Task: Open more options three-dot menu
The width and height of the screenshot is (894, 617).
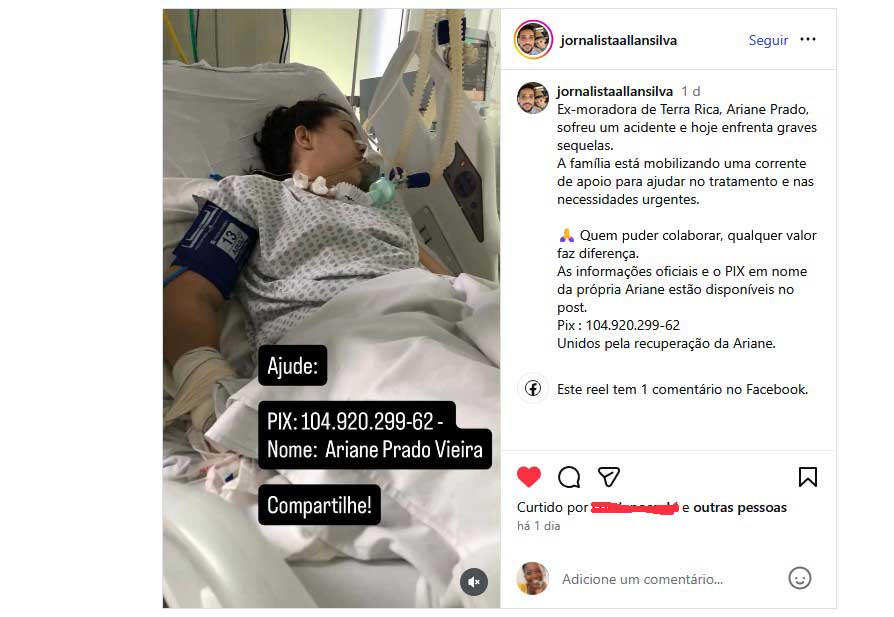Action: coord(808,39)
